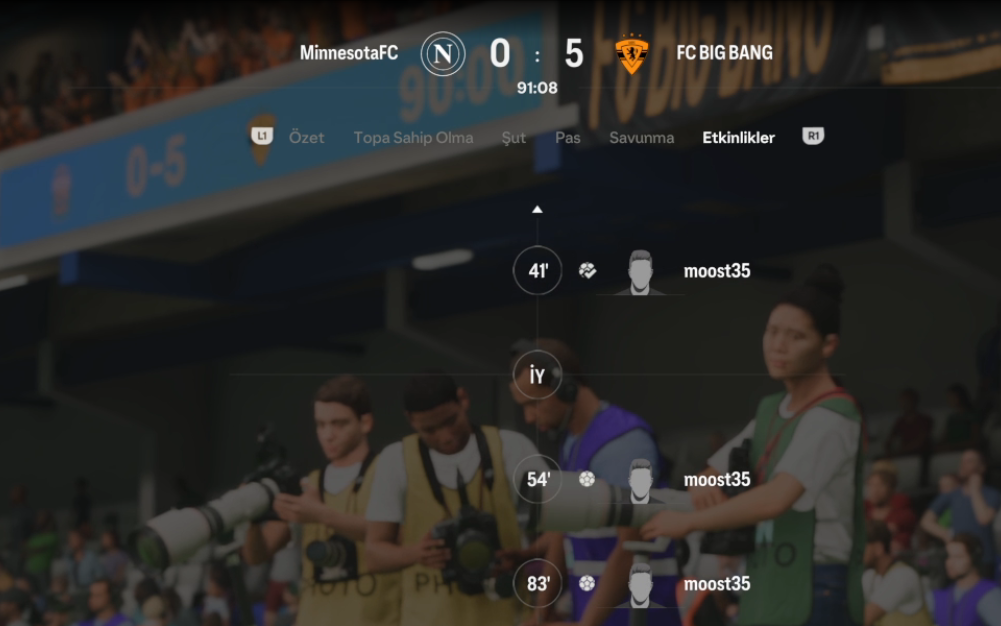Click the Napoli N club crest

coord(443,54)
